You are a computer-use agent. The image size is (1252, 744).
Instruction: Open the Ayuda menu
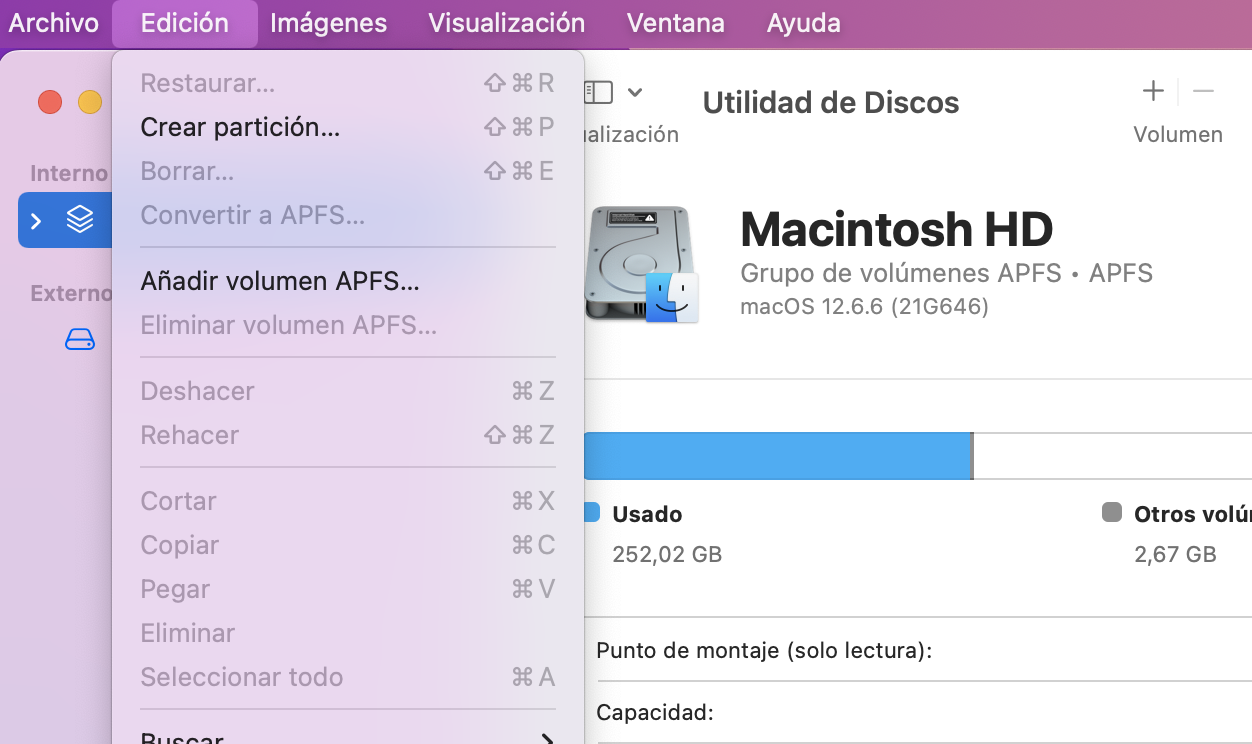(x=804, y=22)
